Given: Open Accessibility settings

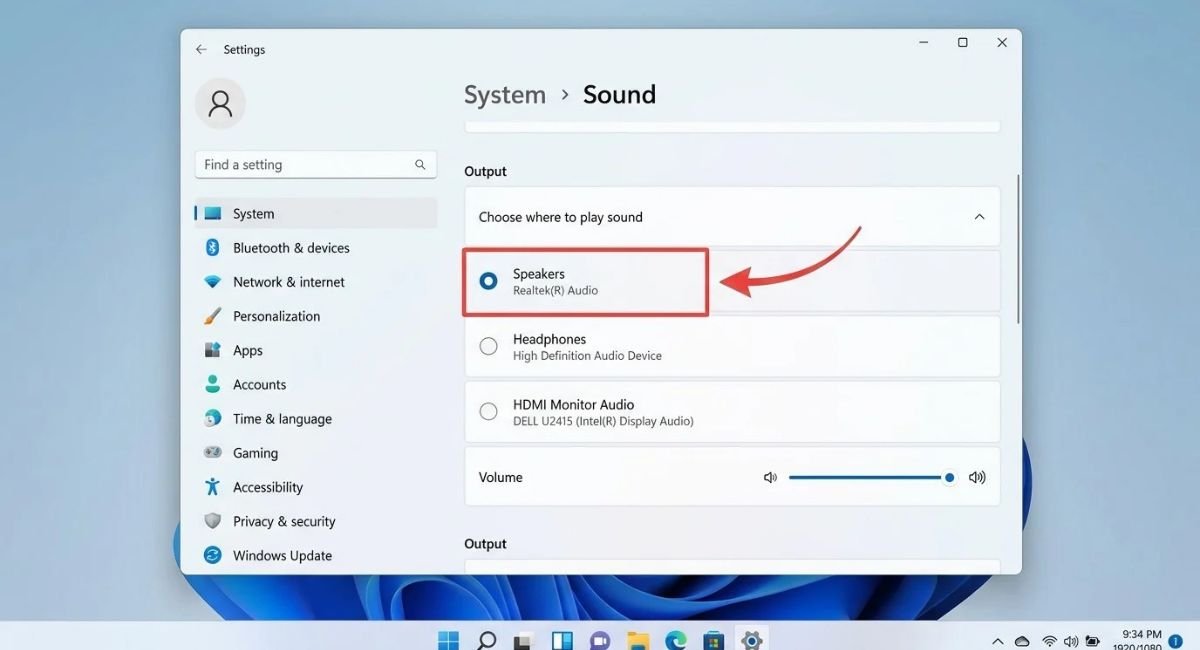Looking at the screenshot, I should pos(315,488).
